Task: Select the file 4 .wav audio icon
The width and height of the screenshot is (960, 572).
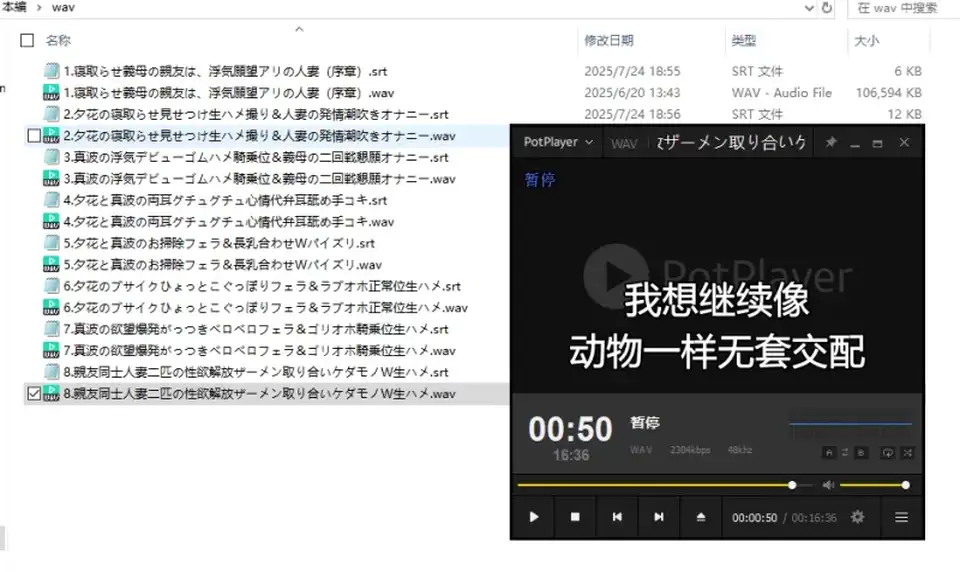Action: pos(51,221)
